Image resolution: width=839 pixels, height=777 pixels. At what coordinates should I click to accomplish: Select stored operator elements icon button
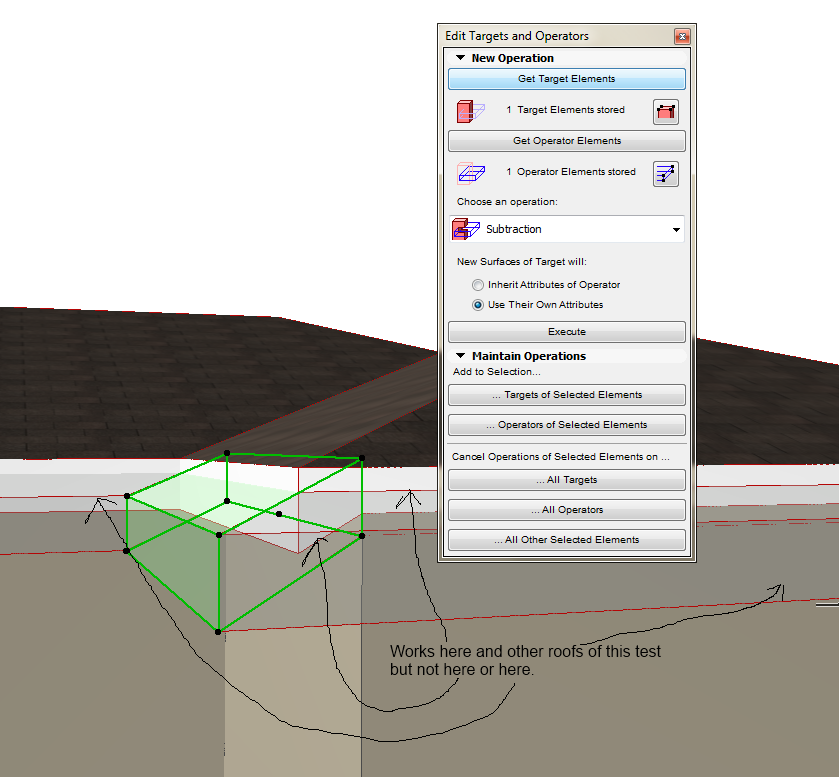[666, 174]
